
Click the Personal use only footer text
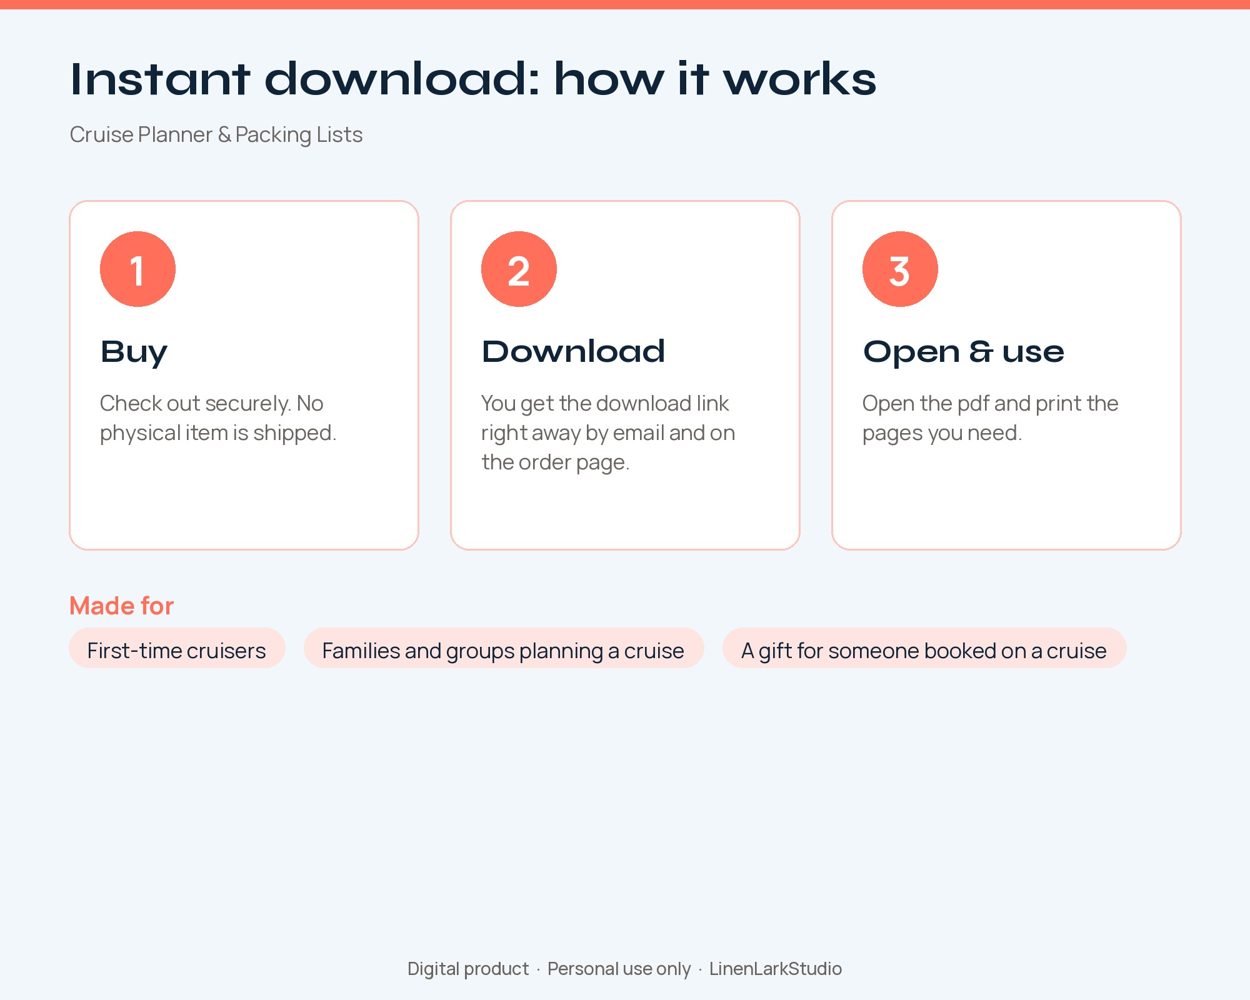coord(619,968)
